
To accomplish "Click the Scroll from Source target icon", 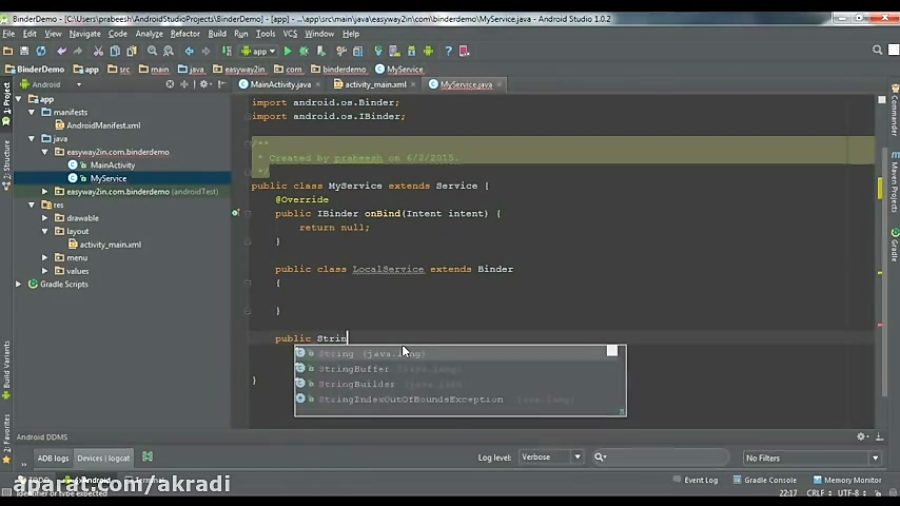I will pos(170,84).
